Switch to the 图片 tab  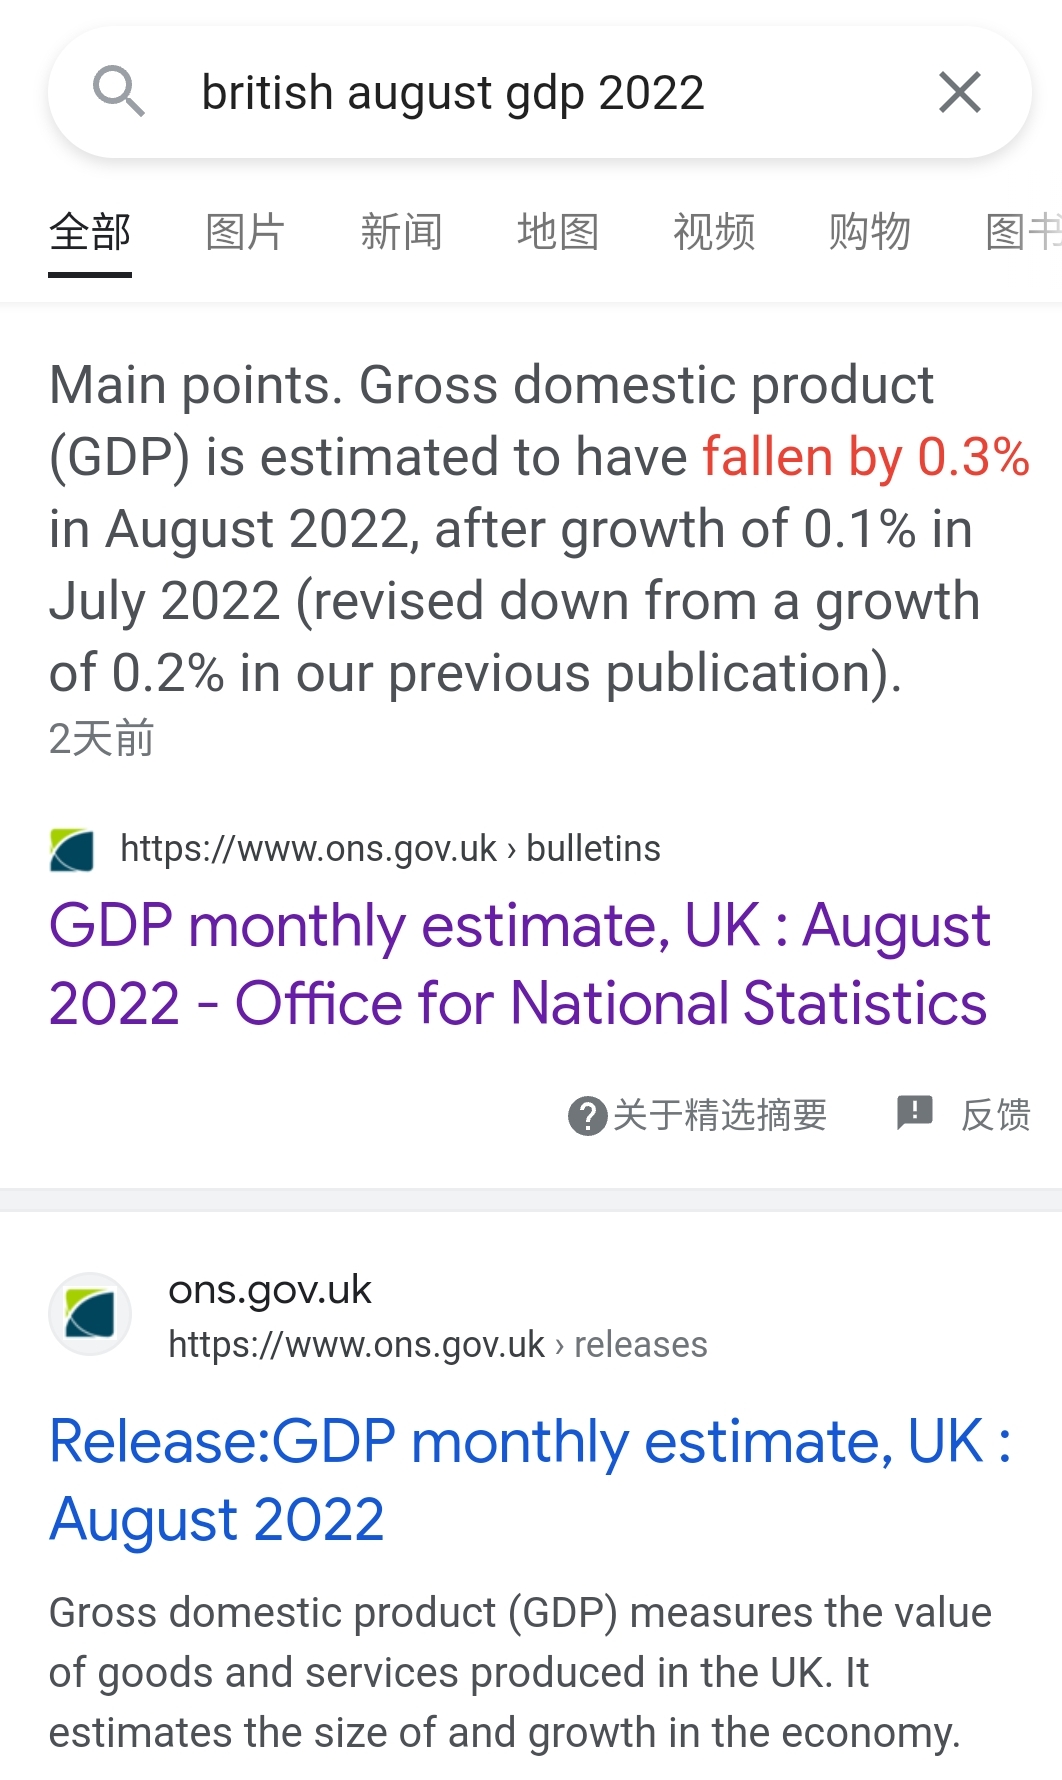click(245, 232)
